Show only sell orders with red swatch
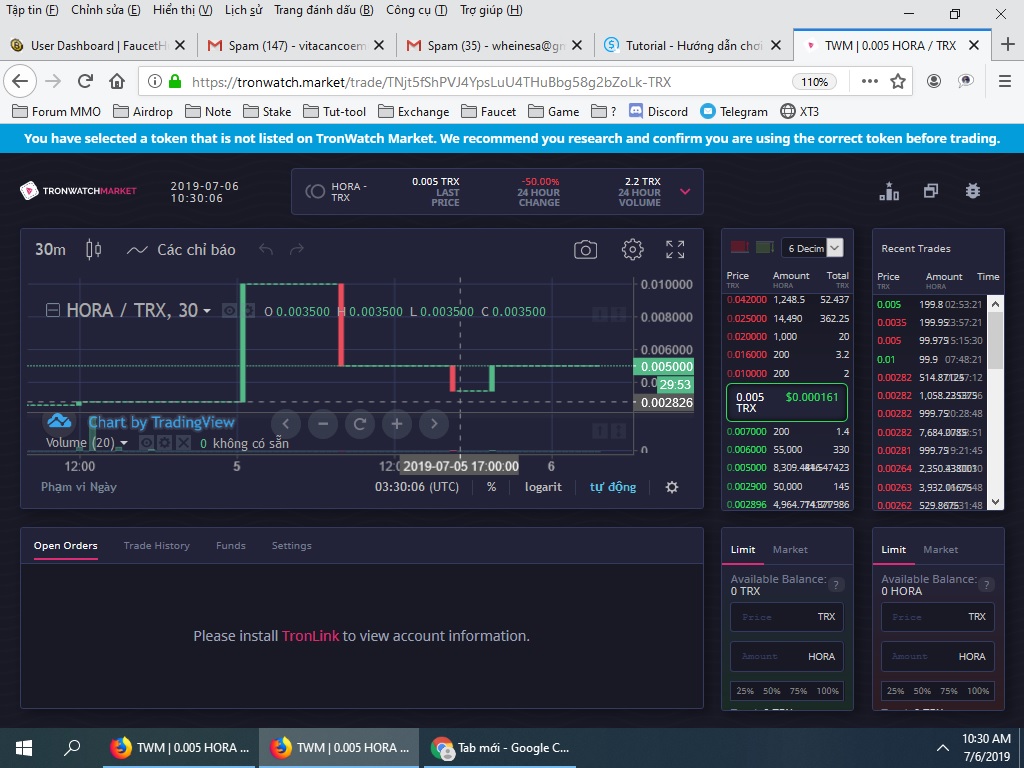Image resolution: width=1024 pixels, height=768 pixels. coord(740,247)
